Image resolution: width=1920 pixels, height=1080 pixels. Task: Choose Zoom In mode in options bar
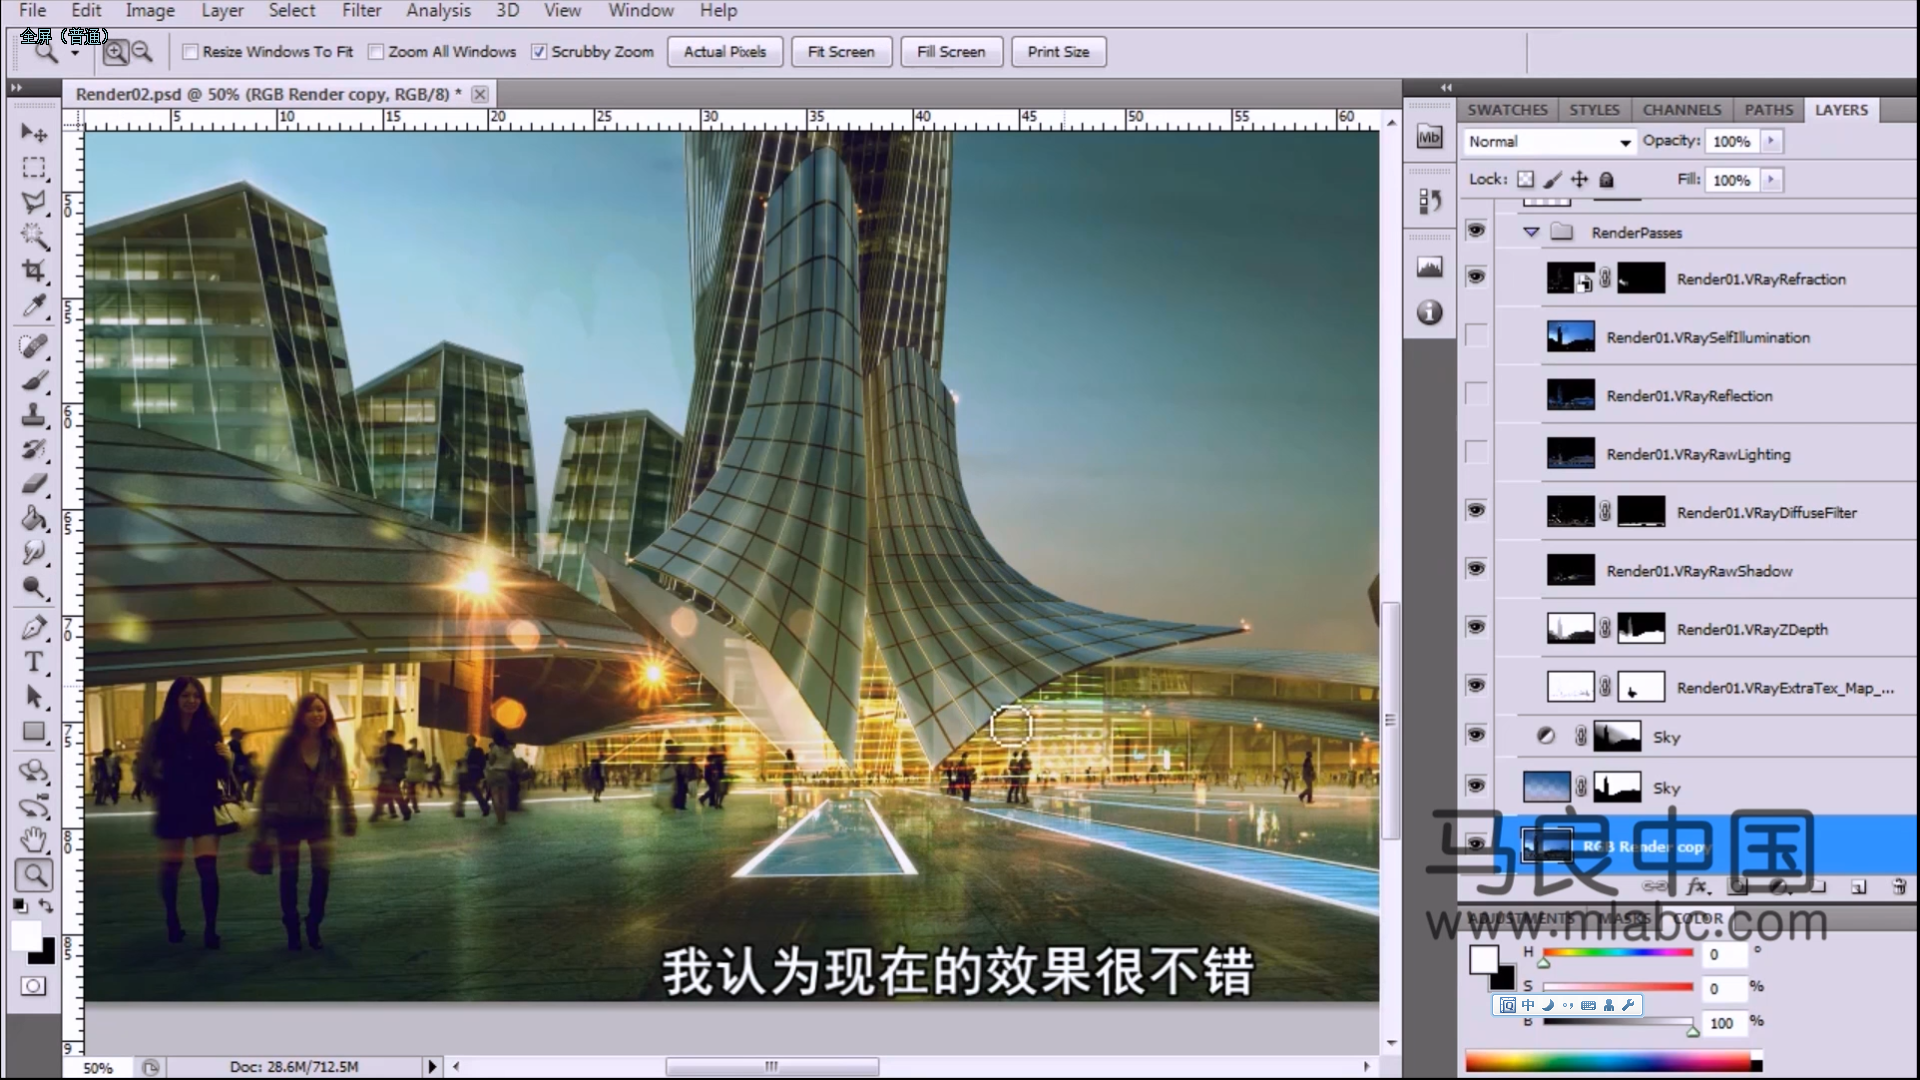pos(116,52)
